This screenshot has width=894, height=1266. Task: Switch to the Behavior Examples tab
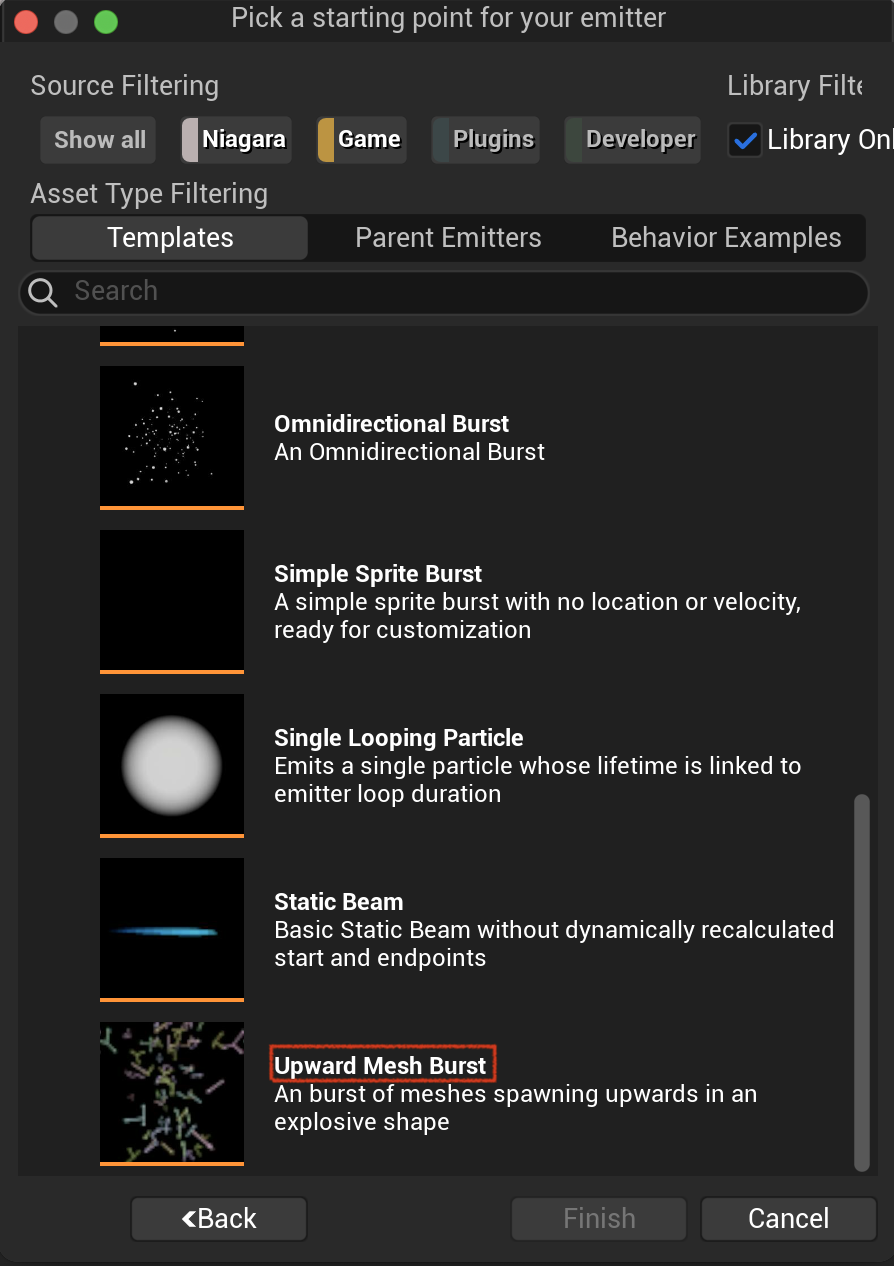pos(726,238)
